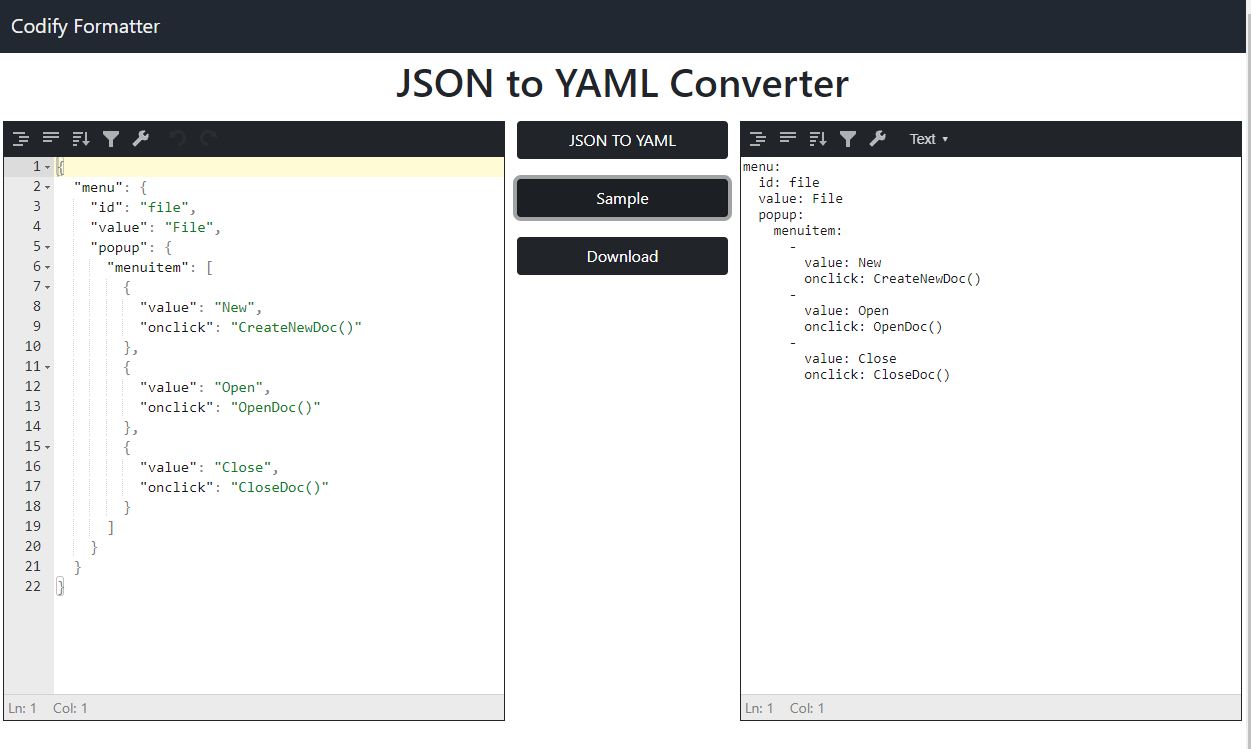The width and height of the screenshot is (1251, 749).
Task: Open the Text mode dropdown on the output panel
Action: (927, 139)
